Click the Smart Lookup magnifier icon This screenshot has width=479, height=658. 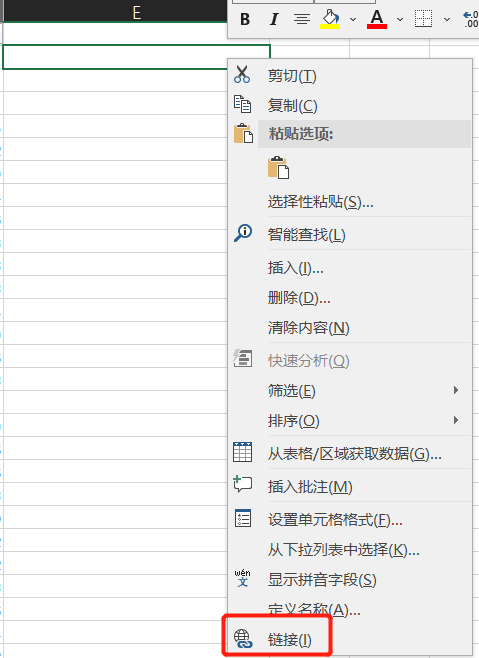point(243,233)
